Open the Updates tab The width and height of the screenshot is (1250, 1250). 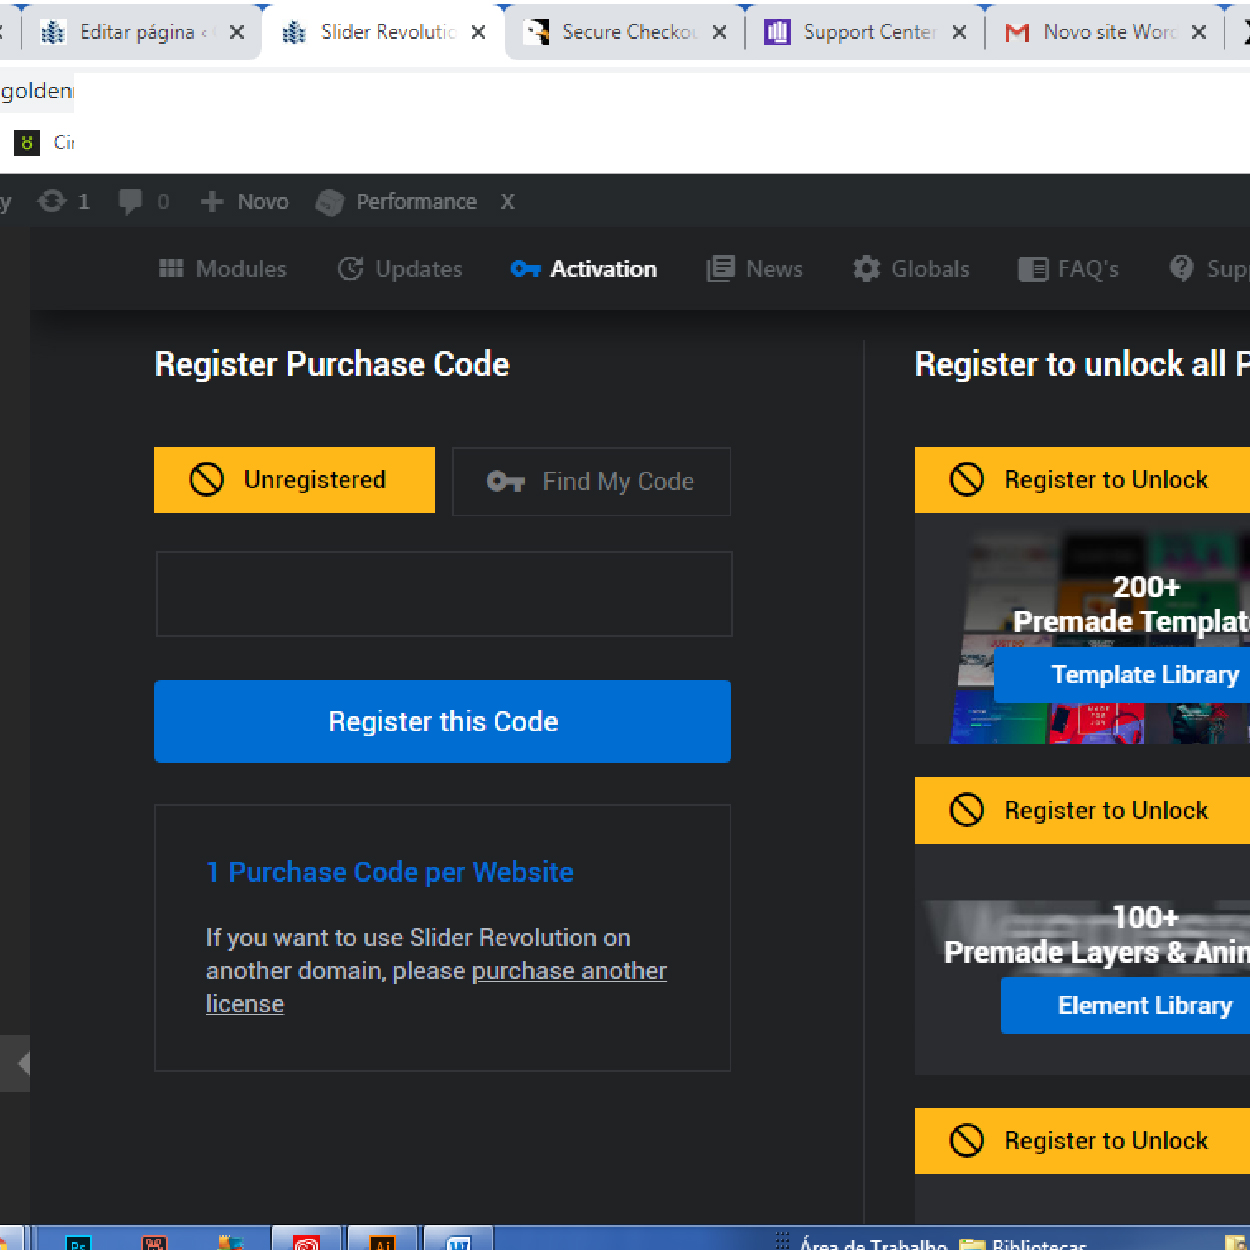400,269
